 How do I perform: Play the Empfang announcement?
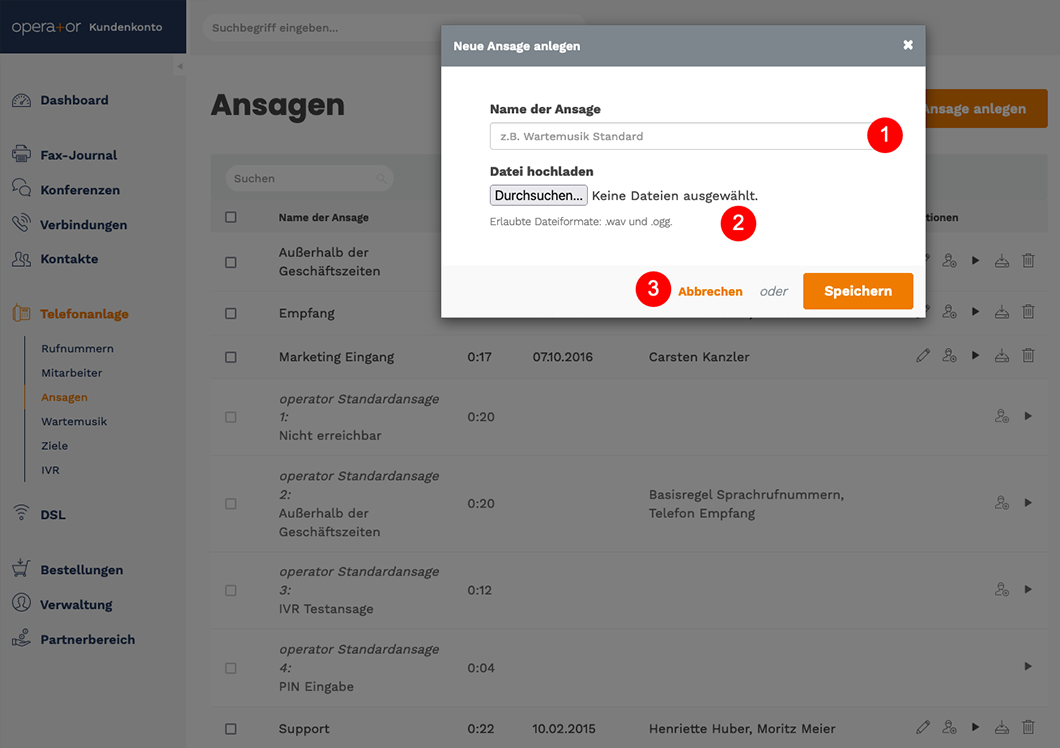(x=975, y=312)
